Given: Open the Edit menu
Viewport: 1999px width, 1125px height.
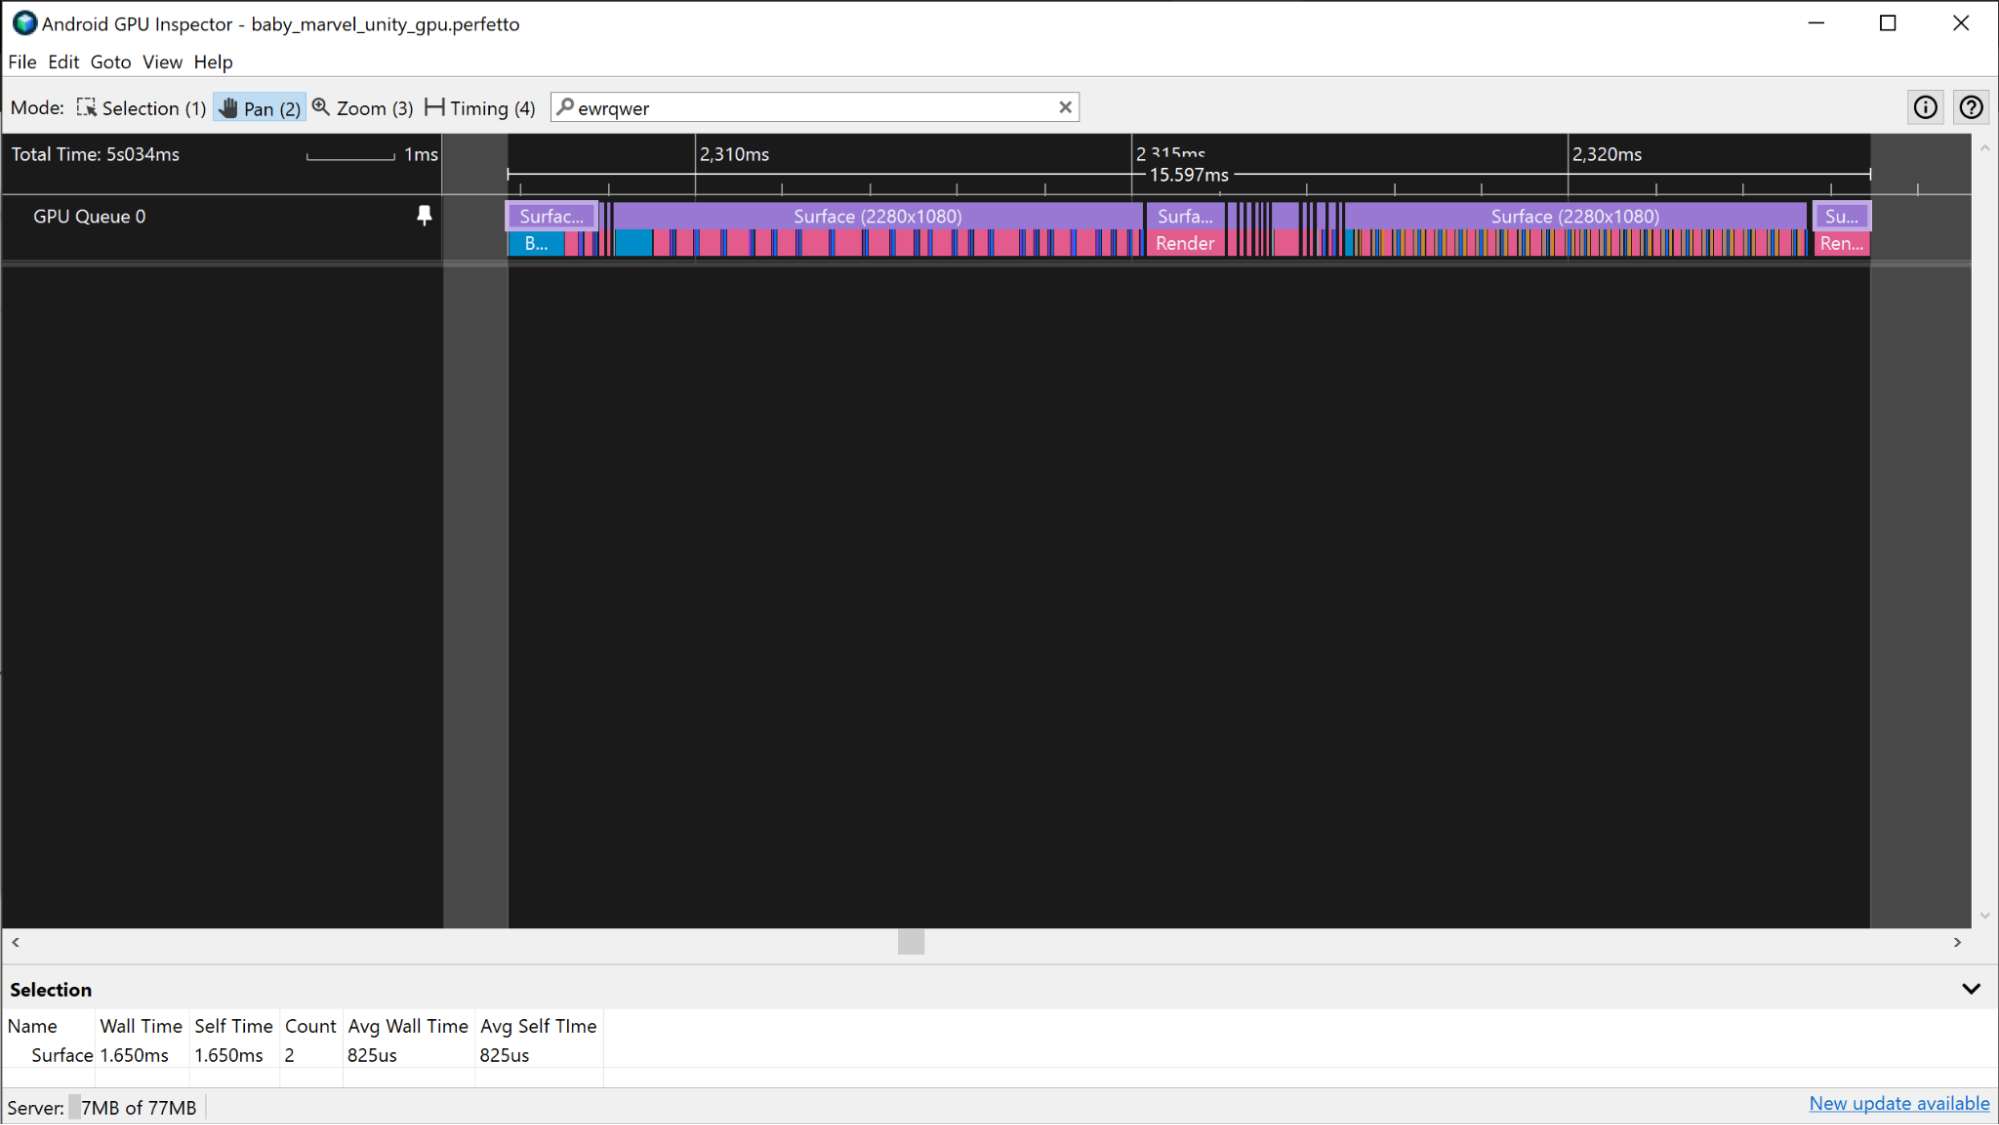Looking at the screenshot, I should 63,62.
